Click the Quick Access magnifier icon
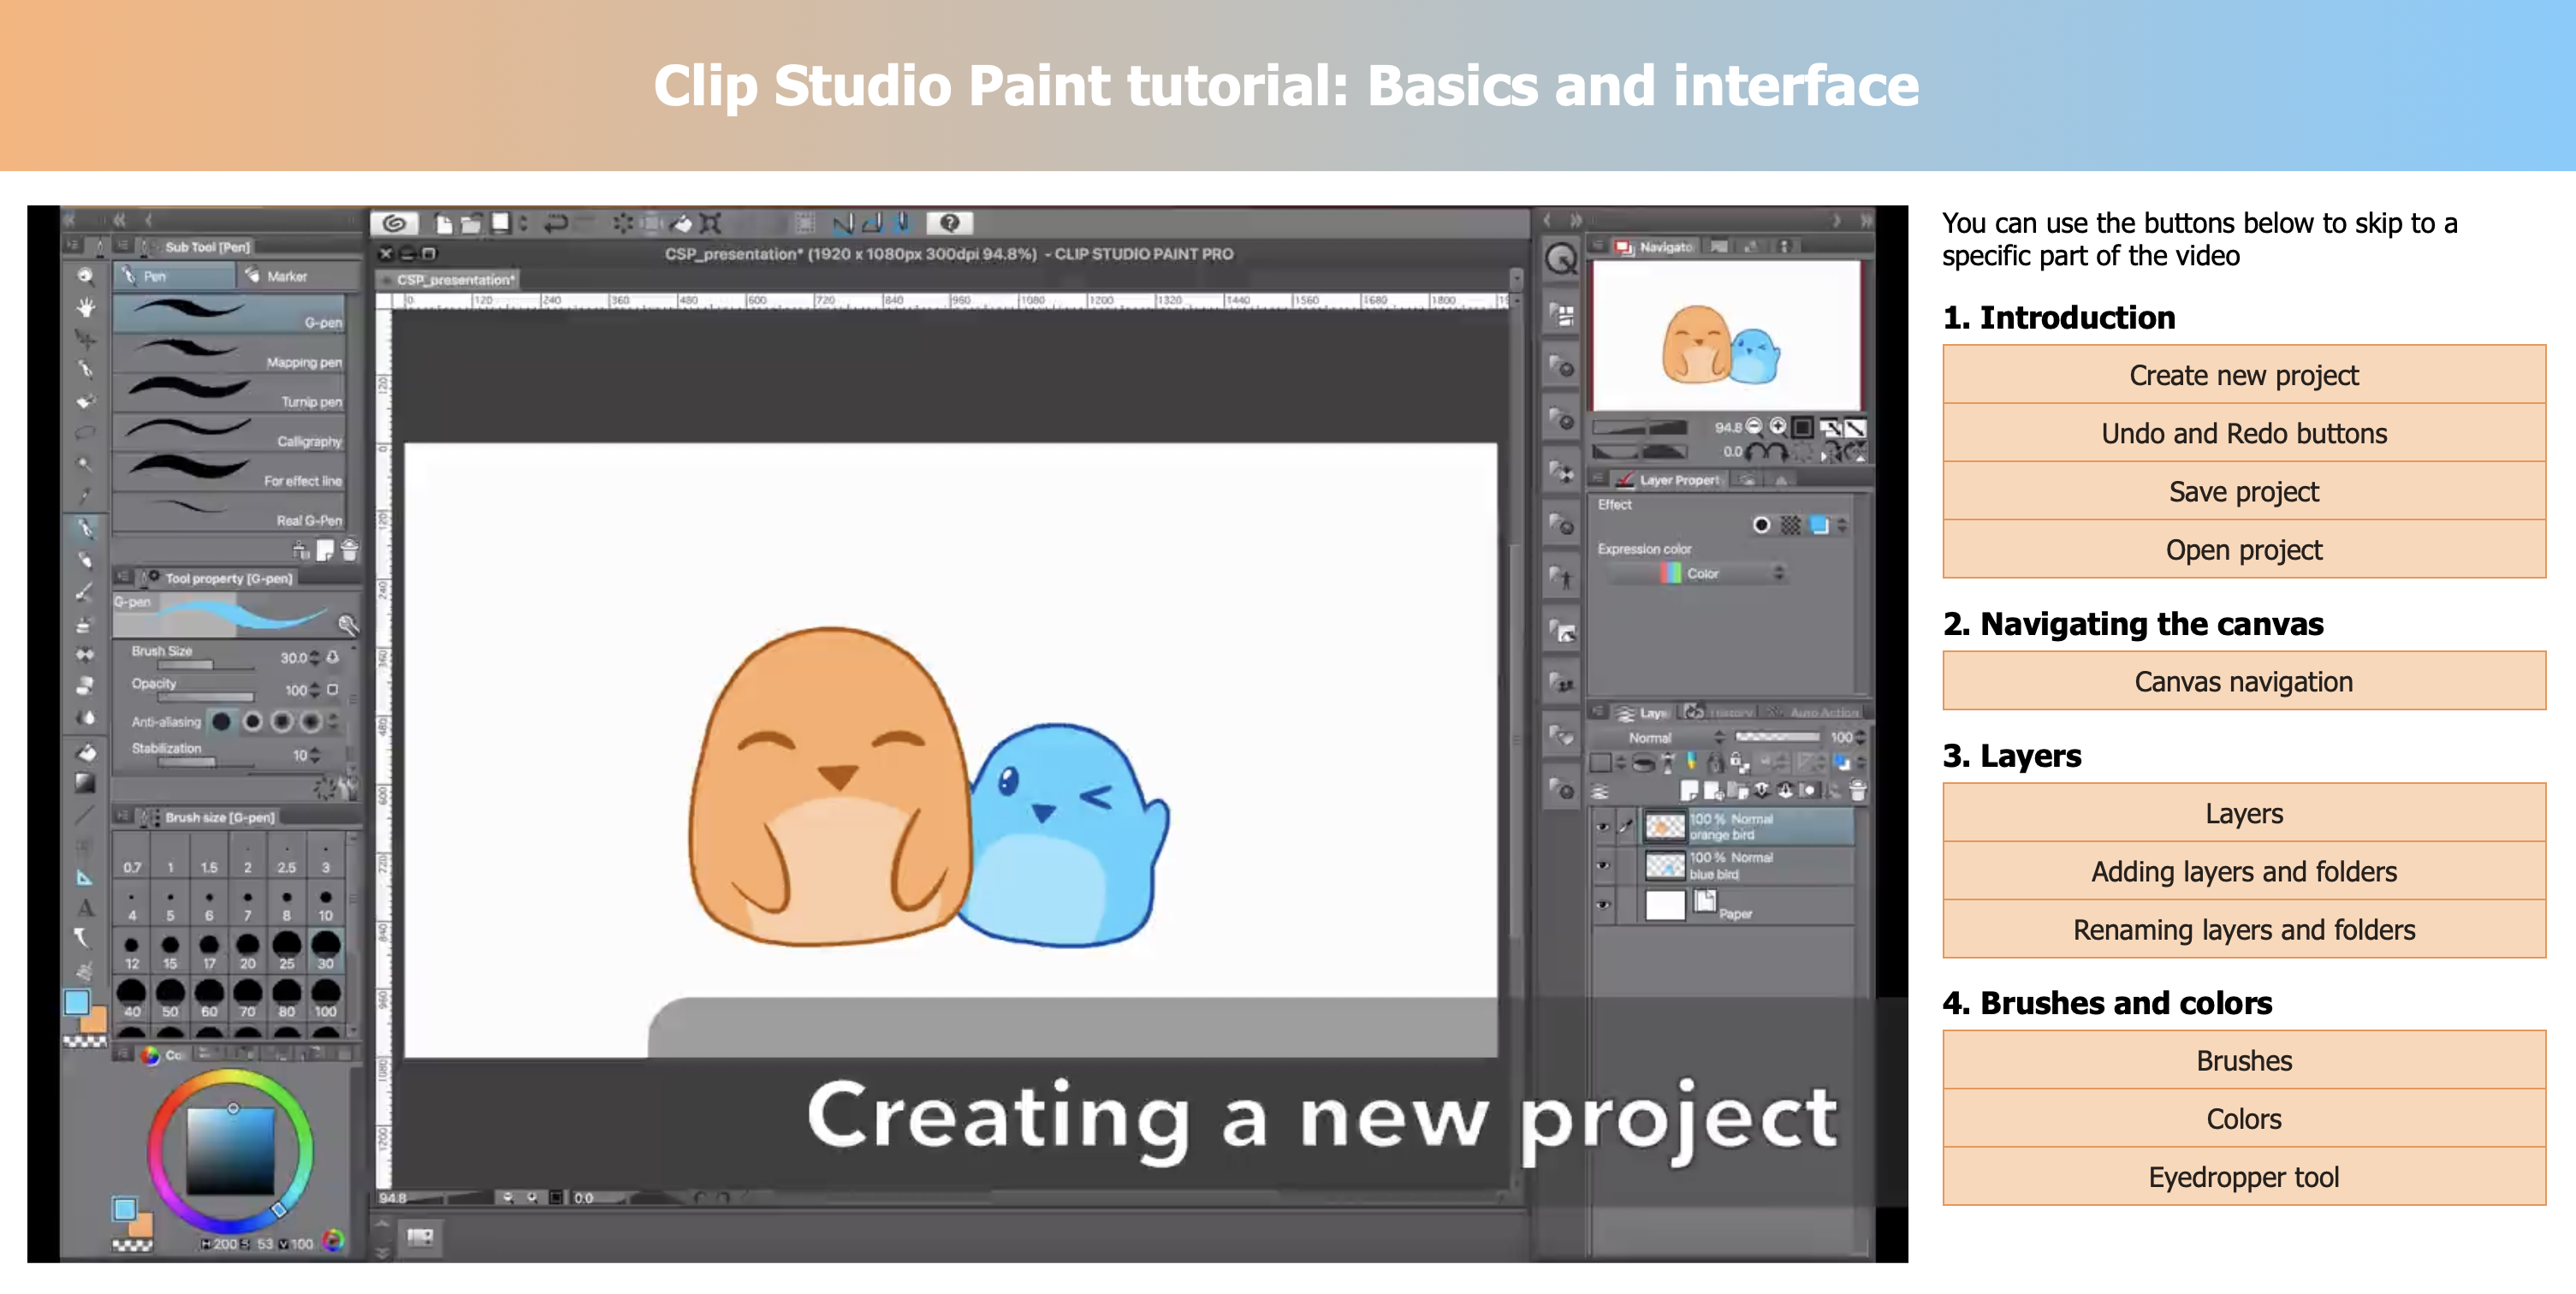The height and width of the screenshot is (1294, 2576). pos(1560,259)
